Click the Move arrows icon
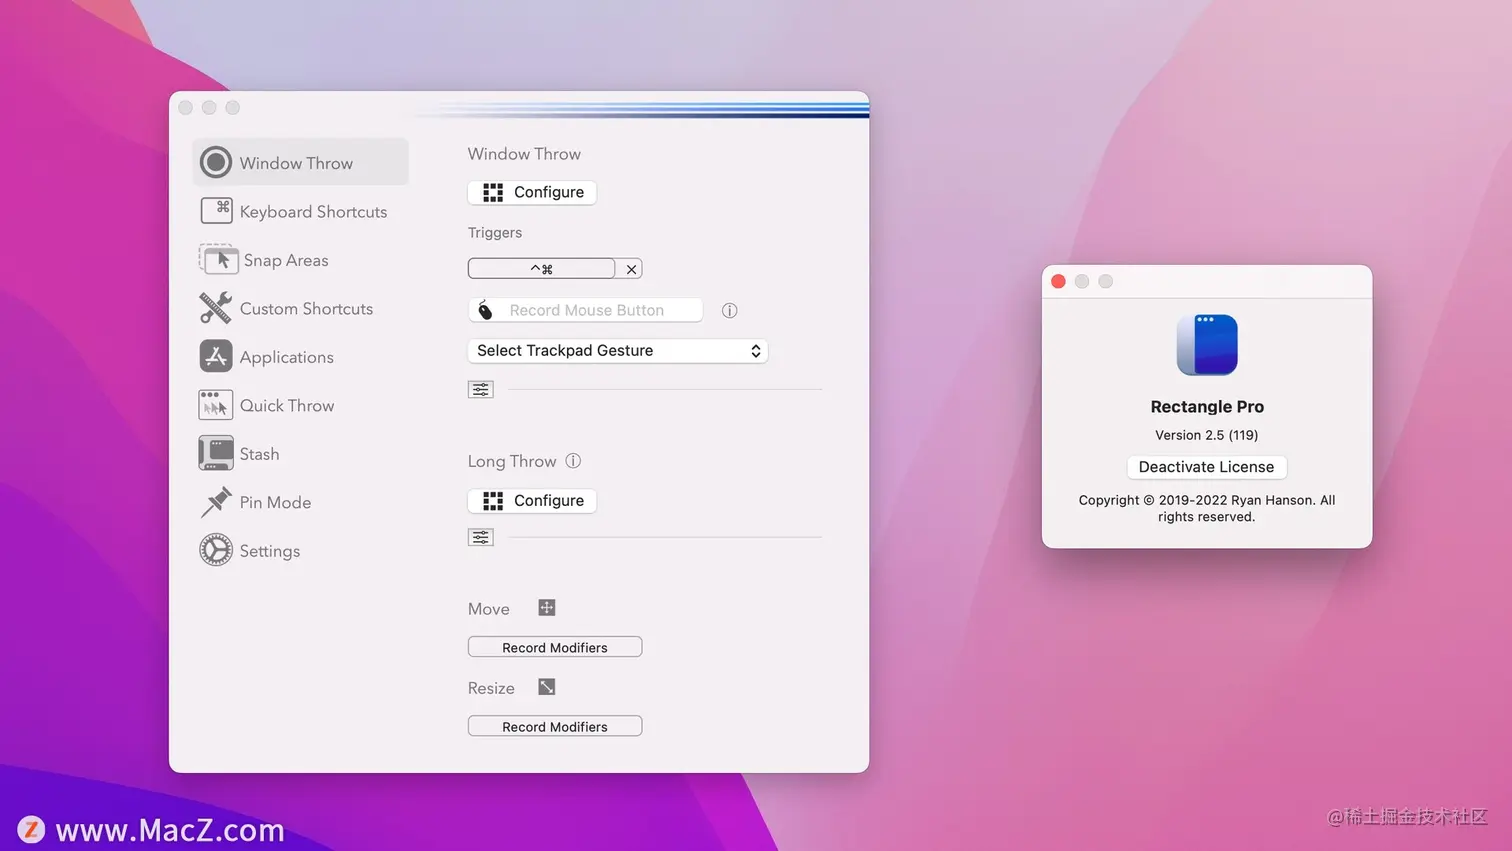This screenshot has width=1512, height=851. 547,608
